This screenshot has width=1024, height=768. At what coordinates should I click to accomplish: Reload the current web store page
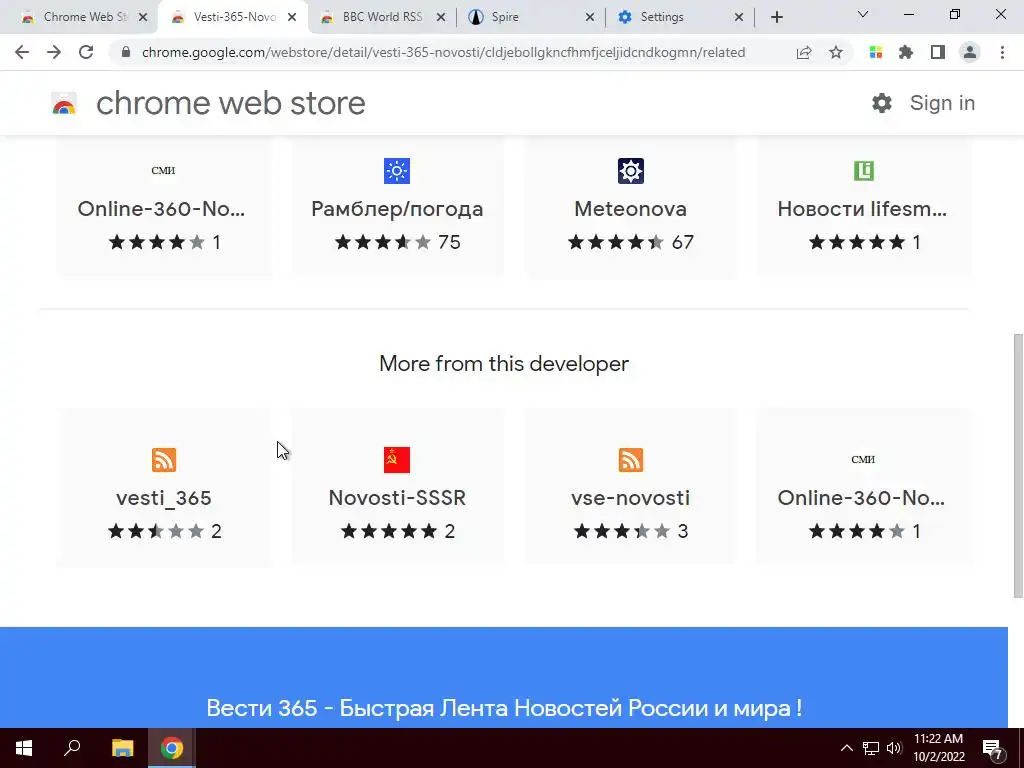coord(86,52)
